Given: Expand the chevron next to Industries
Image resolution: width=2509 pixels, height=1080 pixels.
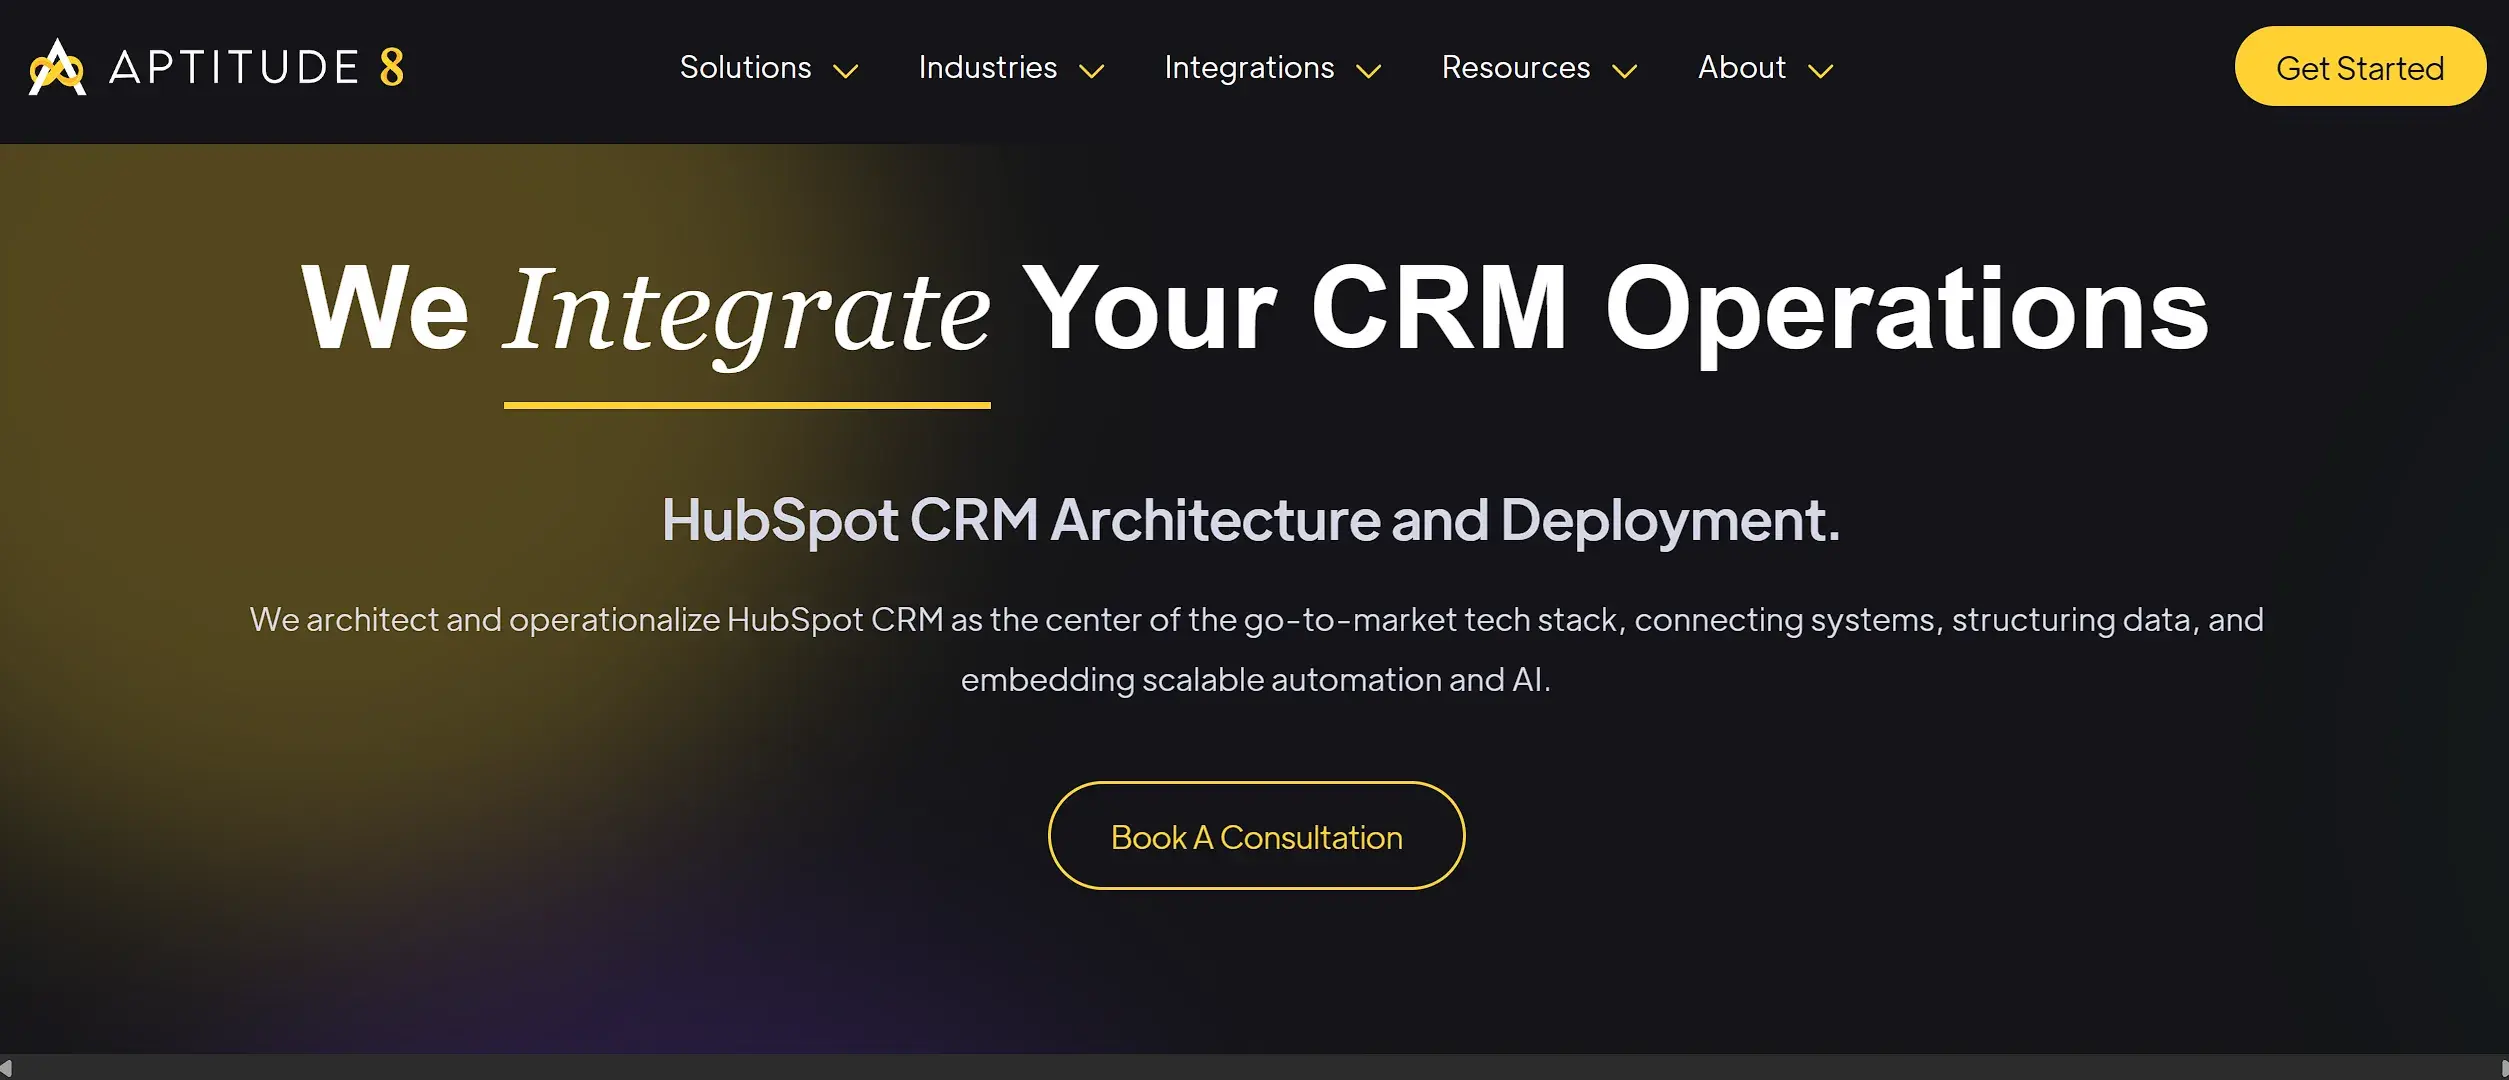Looking at the screenshot, I should [1092, 71].
